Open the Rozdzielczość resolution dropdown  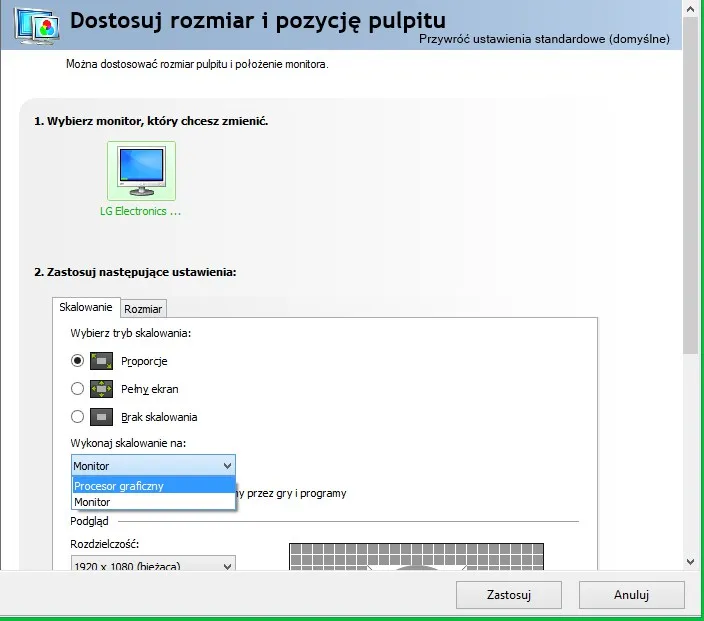153,564
